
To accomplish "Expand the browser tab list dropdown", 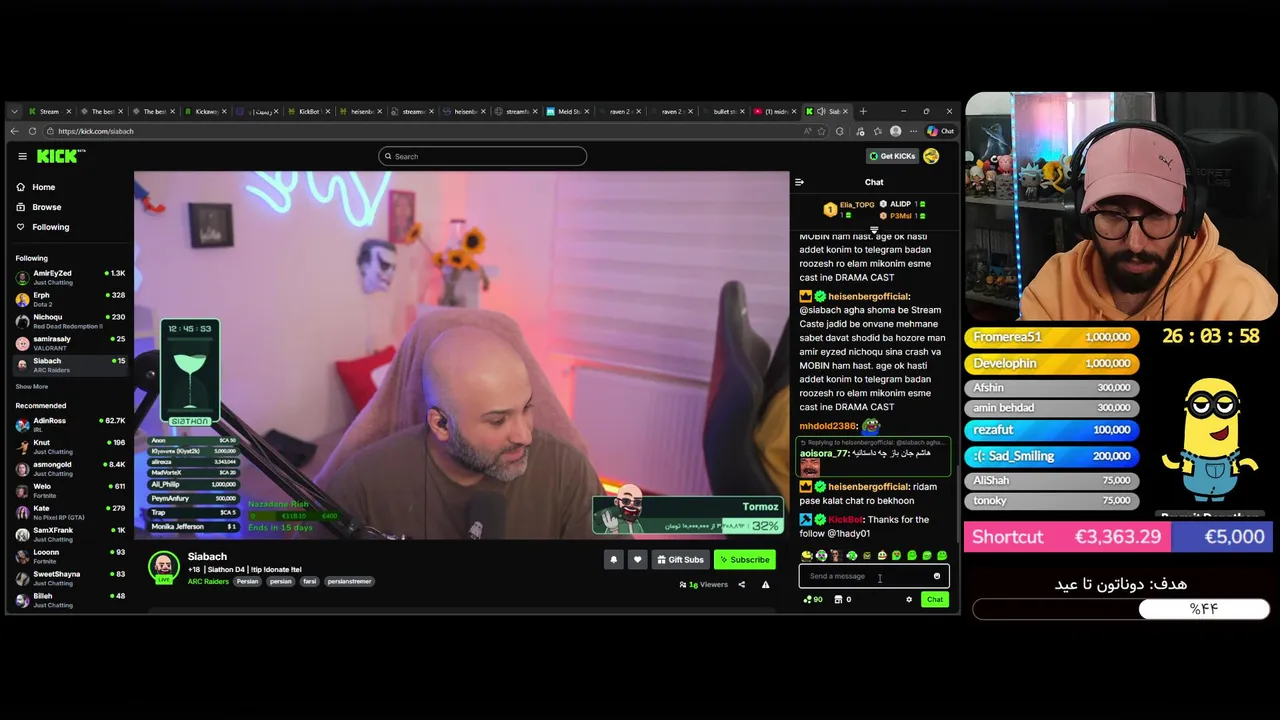I will [15, 111].
